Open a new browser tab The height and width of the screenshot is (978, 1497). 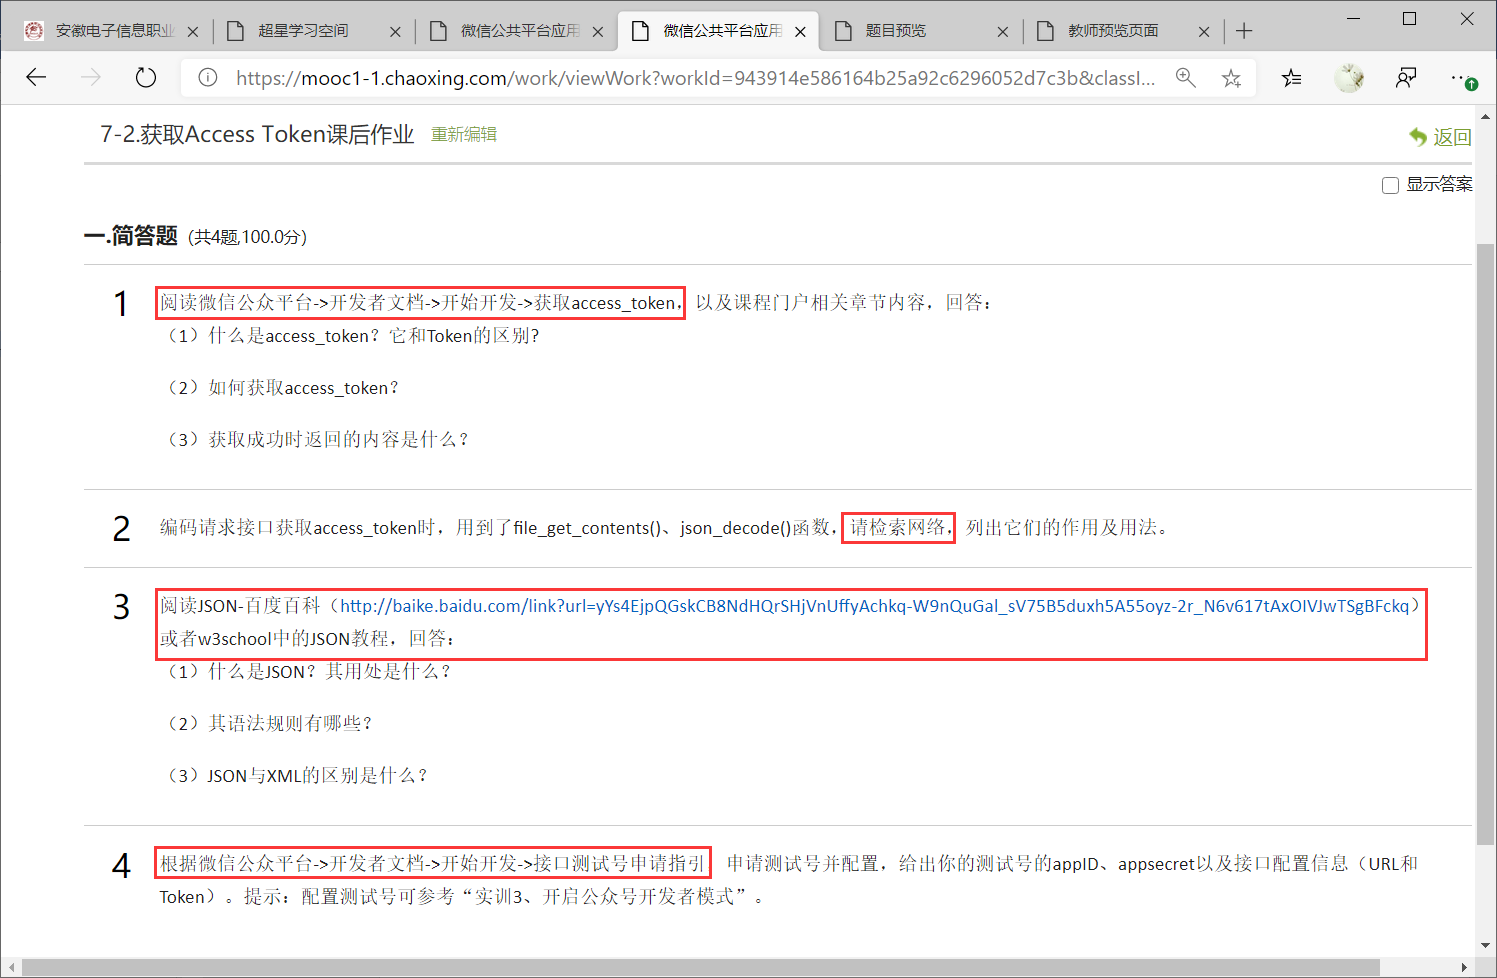[x=1244, y=31]
